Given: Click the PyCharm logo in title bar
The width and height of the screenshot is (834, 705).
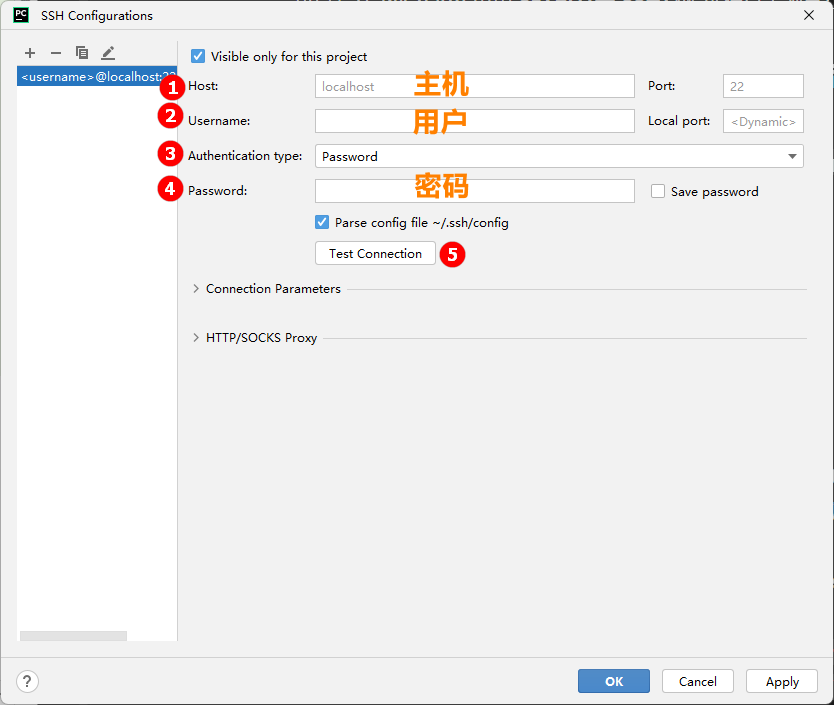Looking at the screenshot, I should click(20, 15).
